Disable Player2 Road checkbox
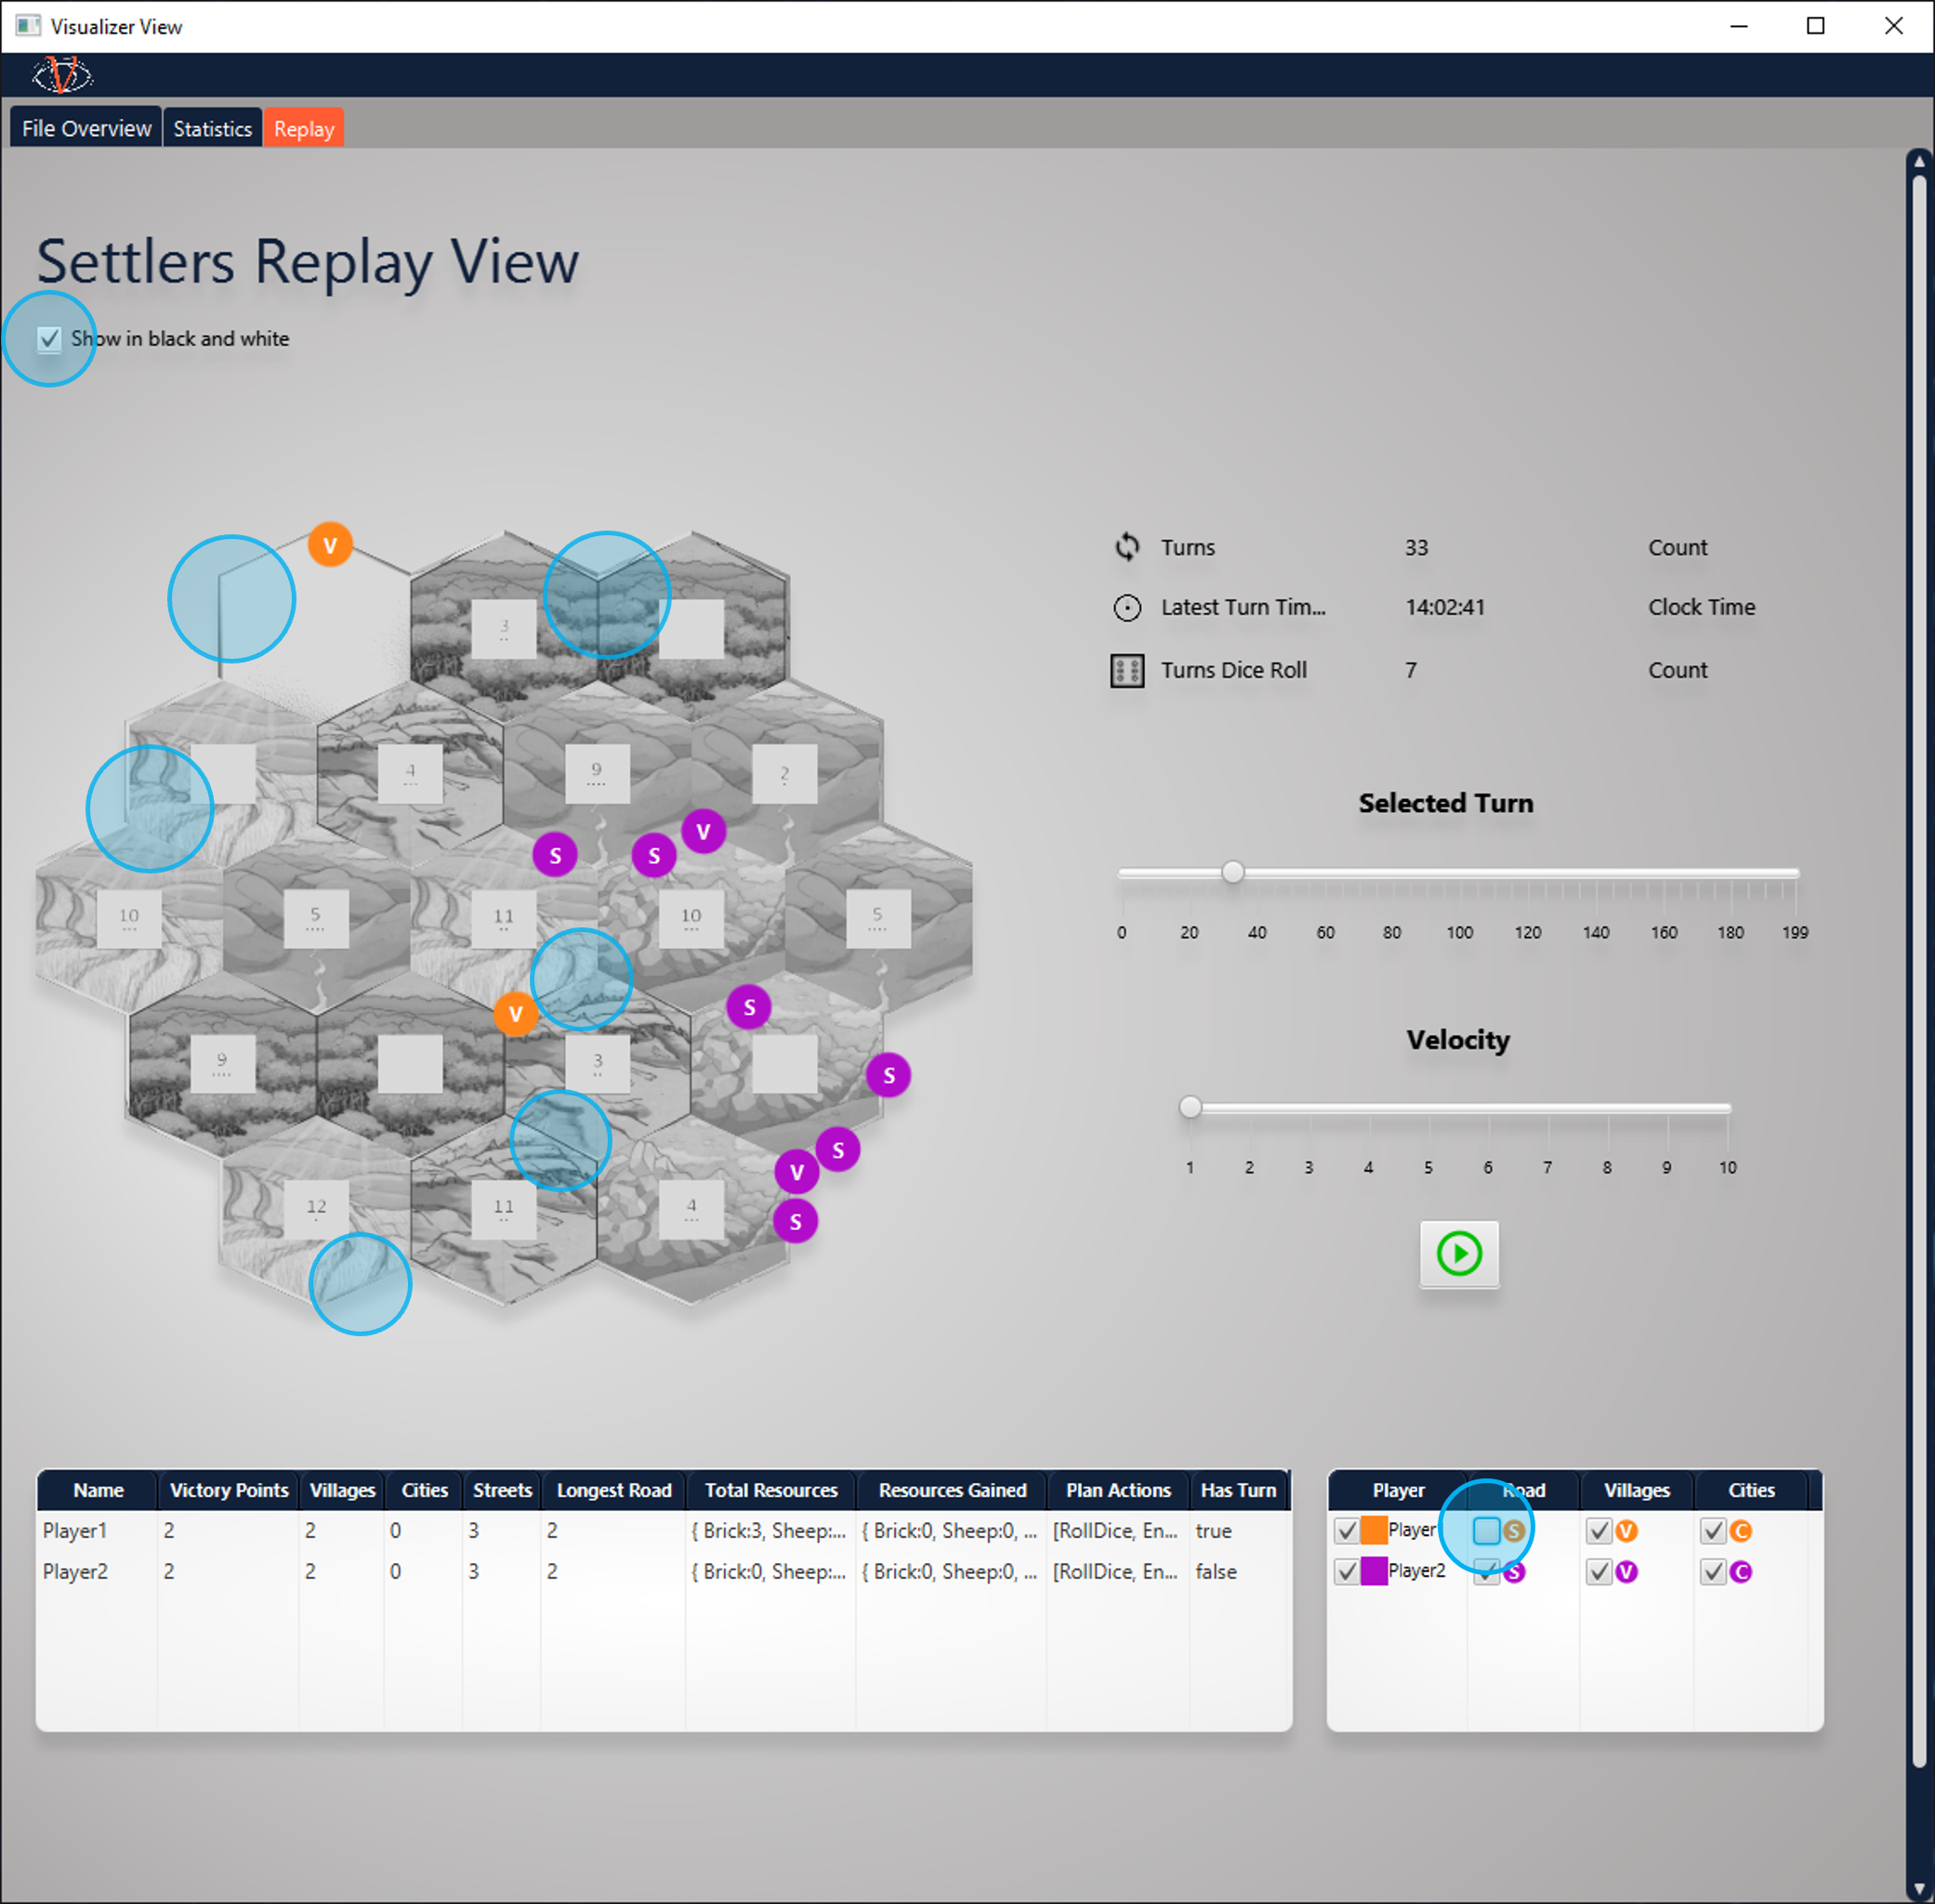 tap(1487, 1572)
